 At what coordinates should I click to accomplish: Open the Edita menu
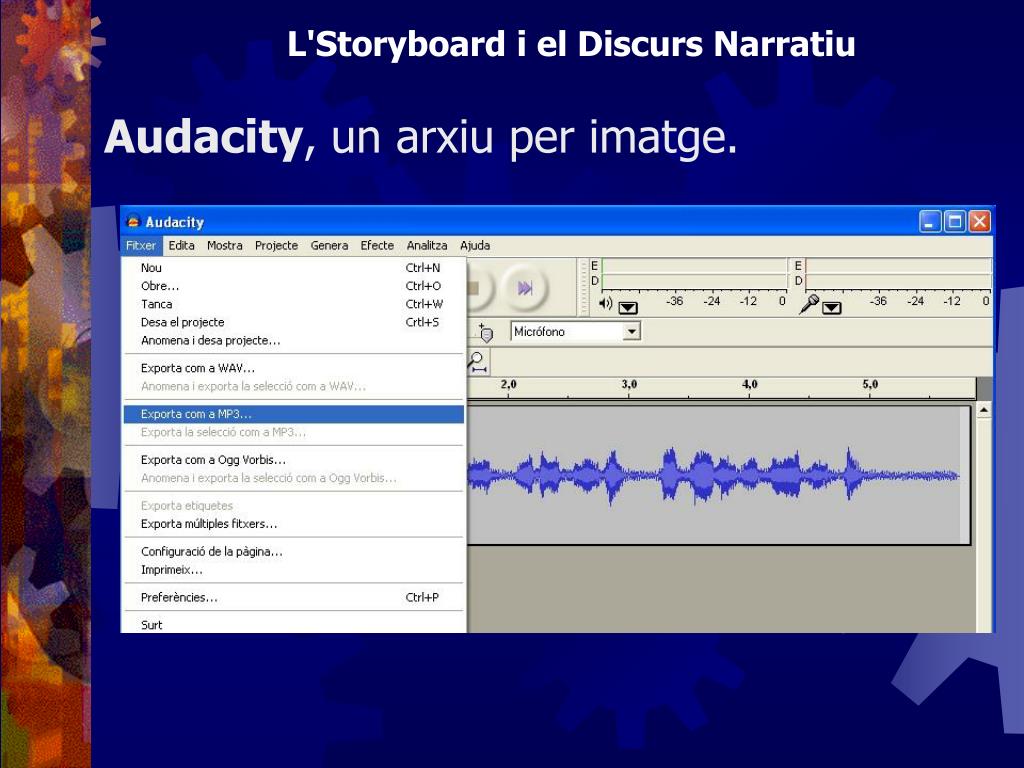coord(182,246)
